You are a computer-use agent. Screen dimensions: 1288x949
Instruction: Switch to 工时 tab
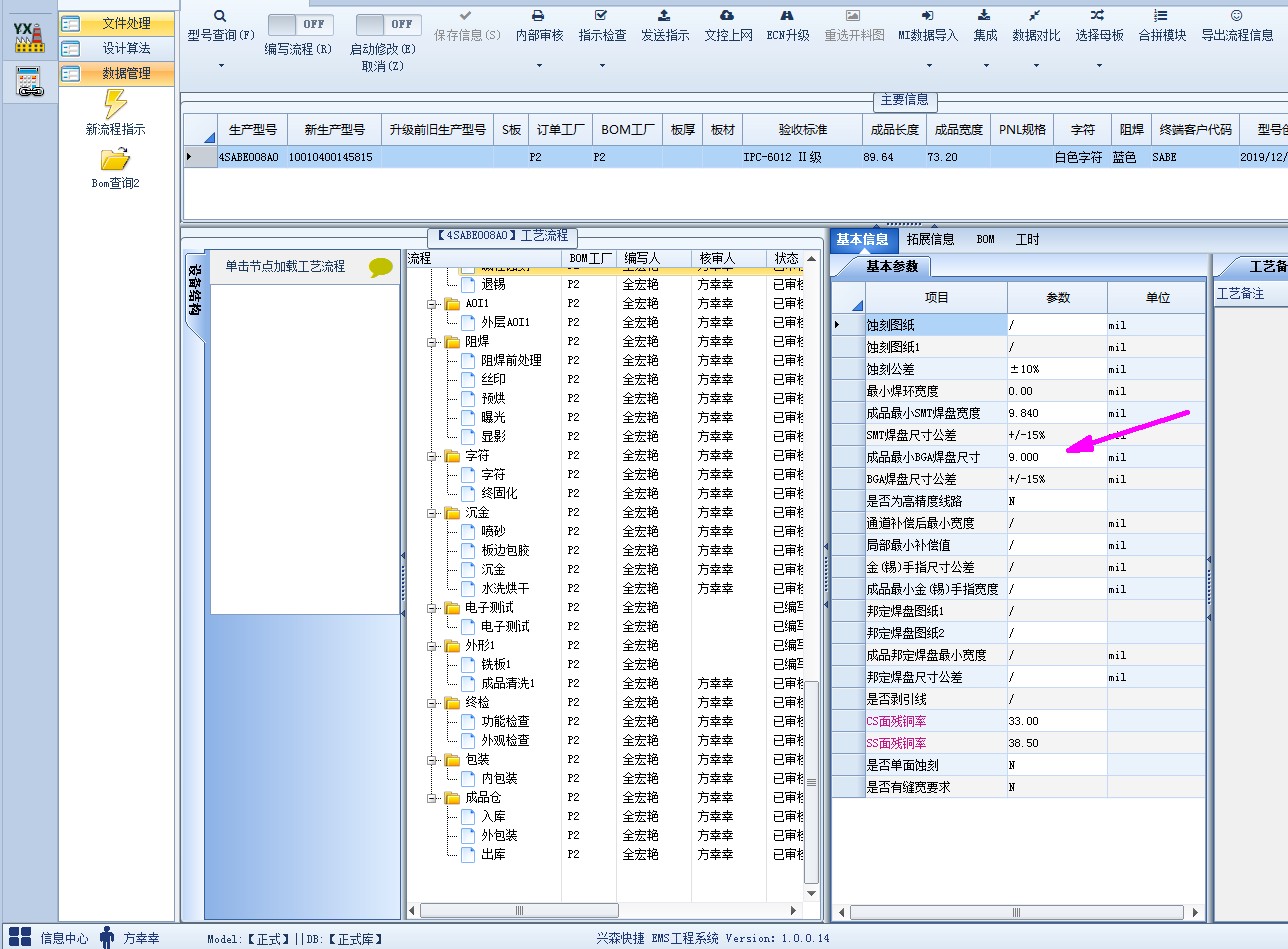pyautogui.click(x=1027, y=239)
